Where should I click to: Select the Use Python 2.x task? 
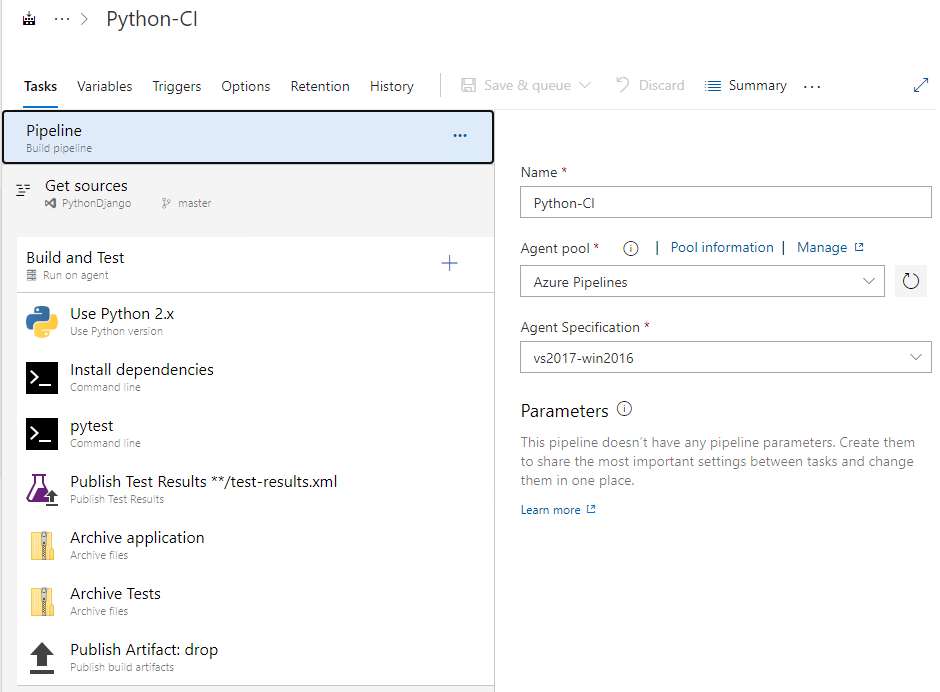point(255,321)
